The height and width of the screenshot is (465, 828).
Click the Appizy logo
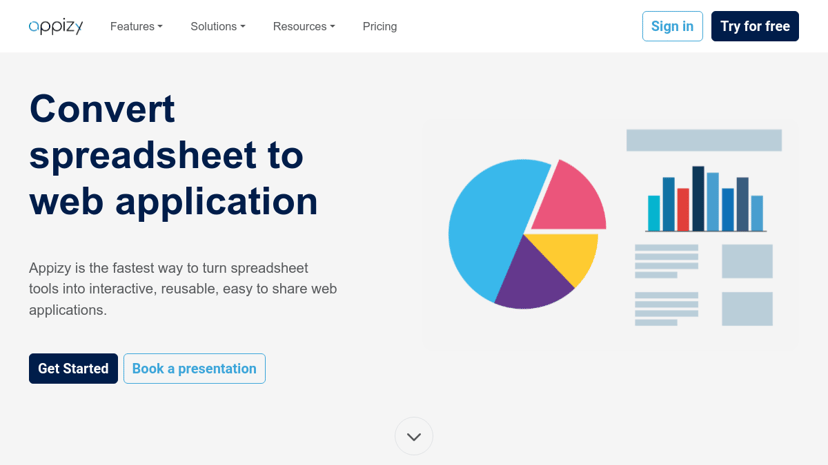(56, 26)
